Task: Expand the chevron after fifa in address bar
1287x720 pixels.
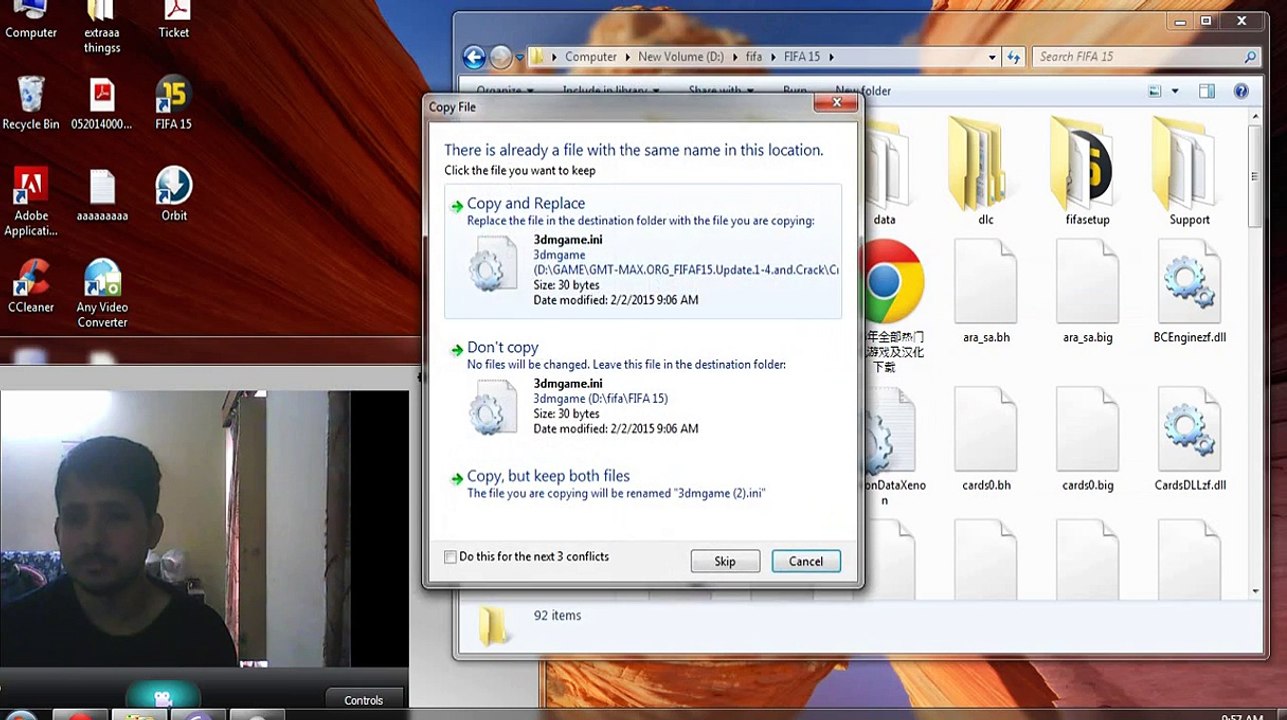Action: click(x=772, y=57)
